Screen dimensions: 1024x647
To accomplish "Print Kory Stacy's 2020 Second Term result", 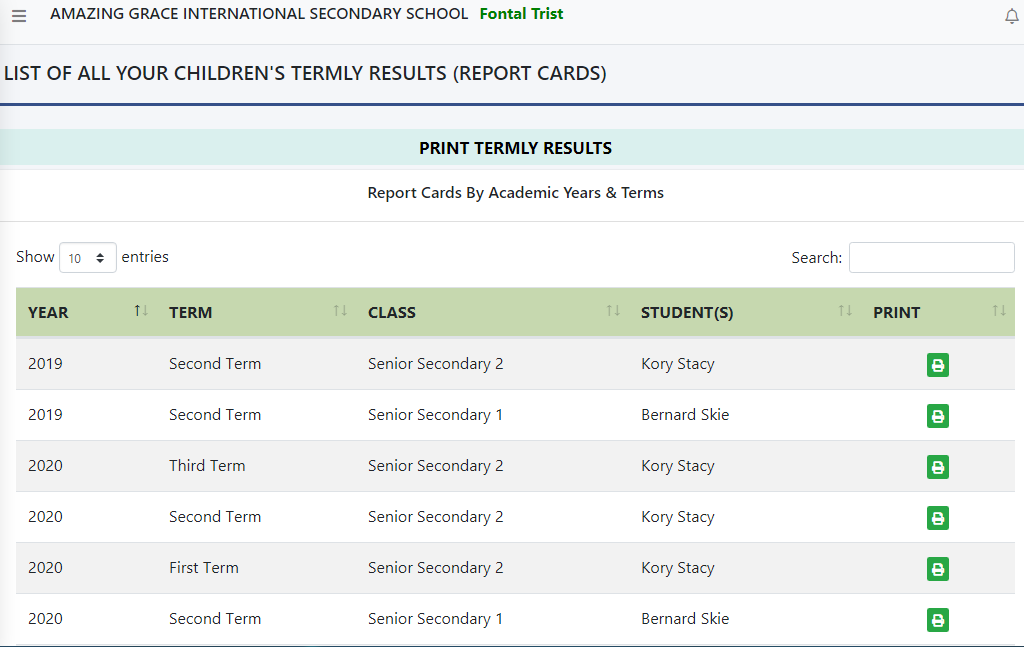I will (937, 518).
